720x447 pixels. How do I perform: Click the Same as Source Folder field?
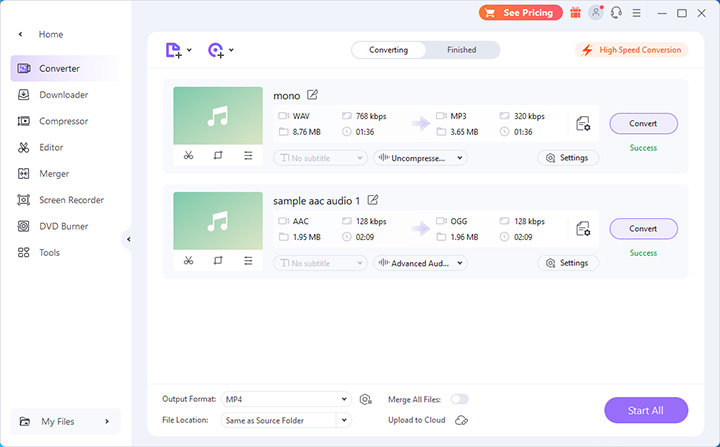tap(279, 420)
